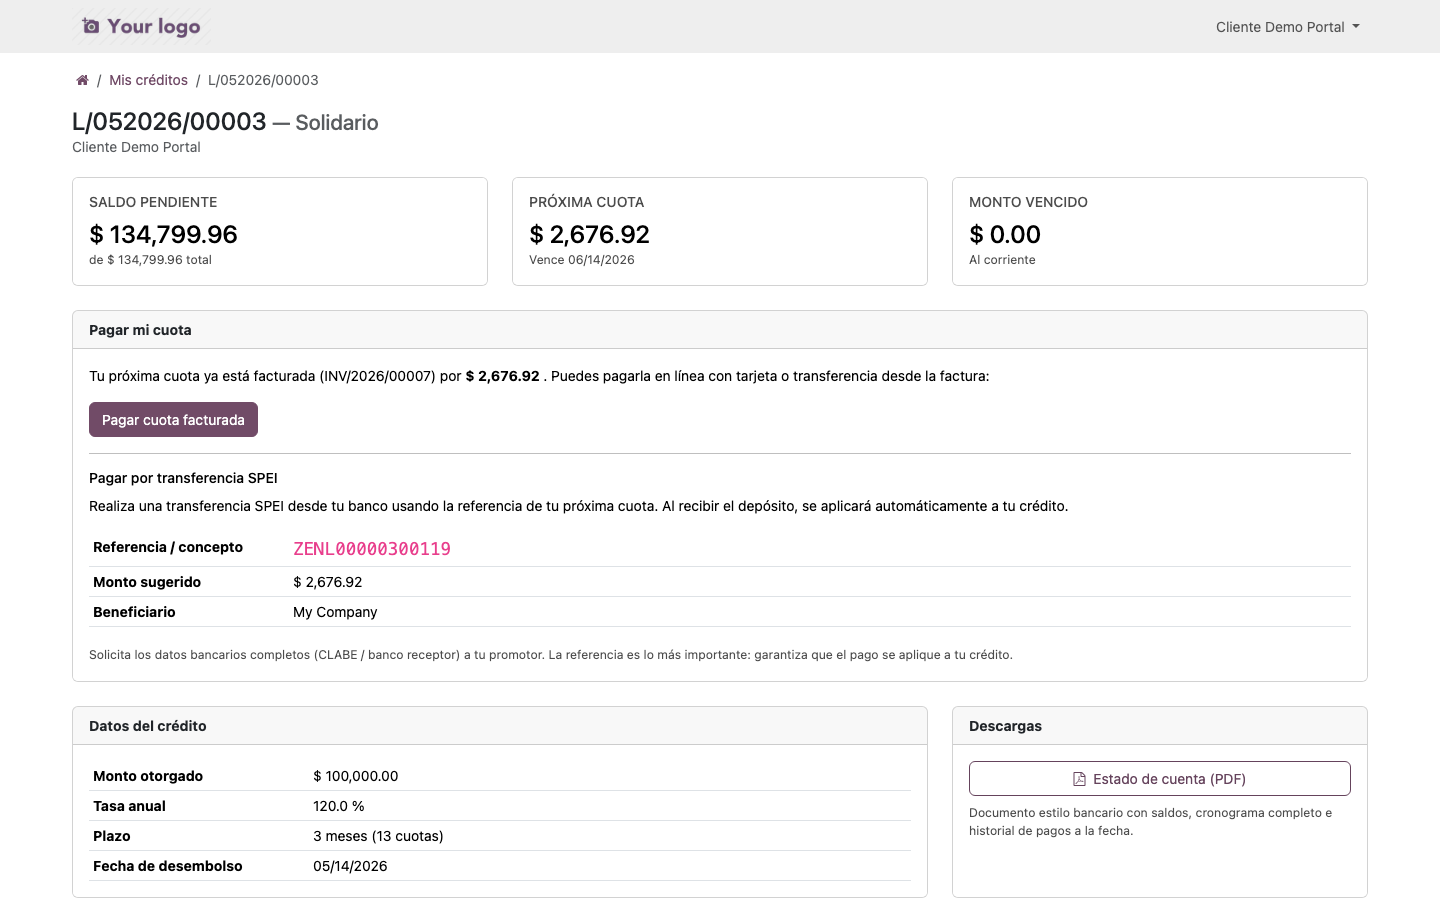Click the Your logo camera image

click(140, 27)
